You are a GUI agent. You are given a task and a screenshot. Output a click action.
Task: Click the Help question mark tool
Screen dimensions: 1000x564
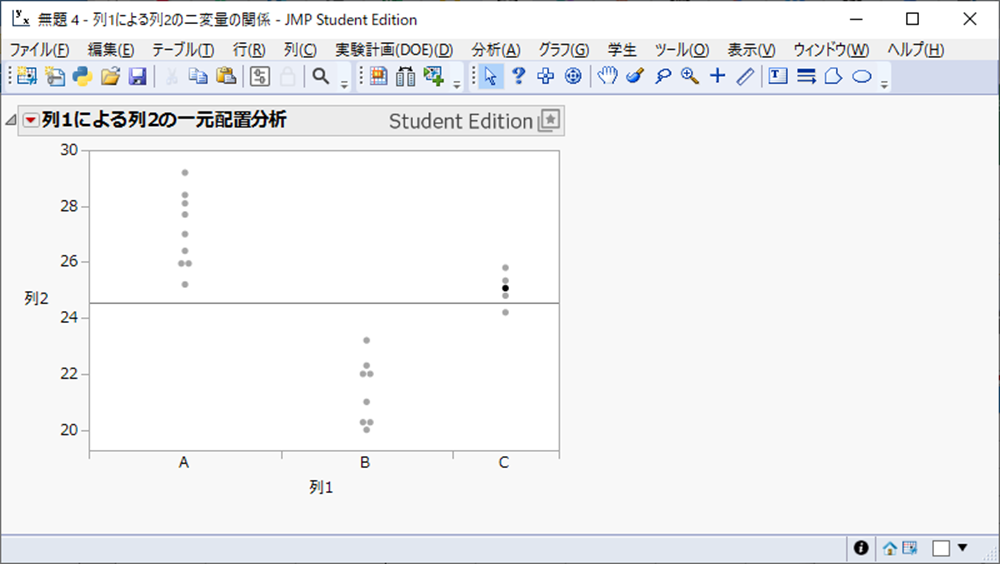518,76
